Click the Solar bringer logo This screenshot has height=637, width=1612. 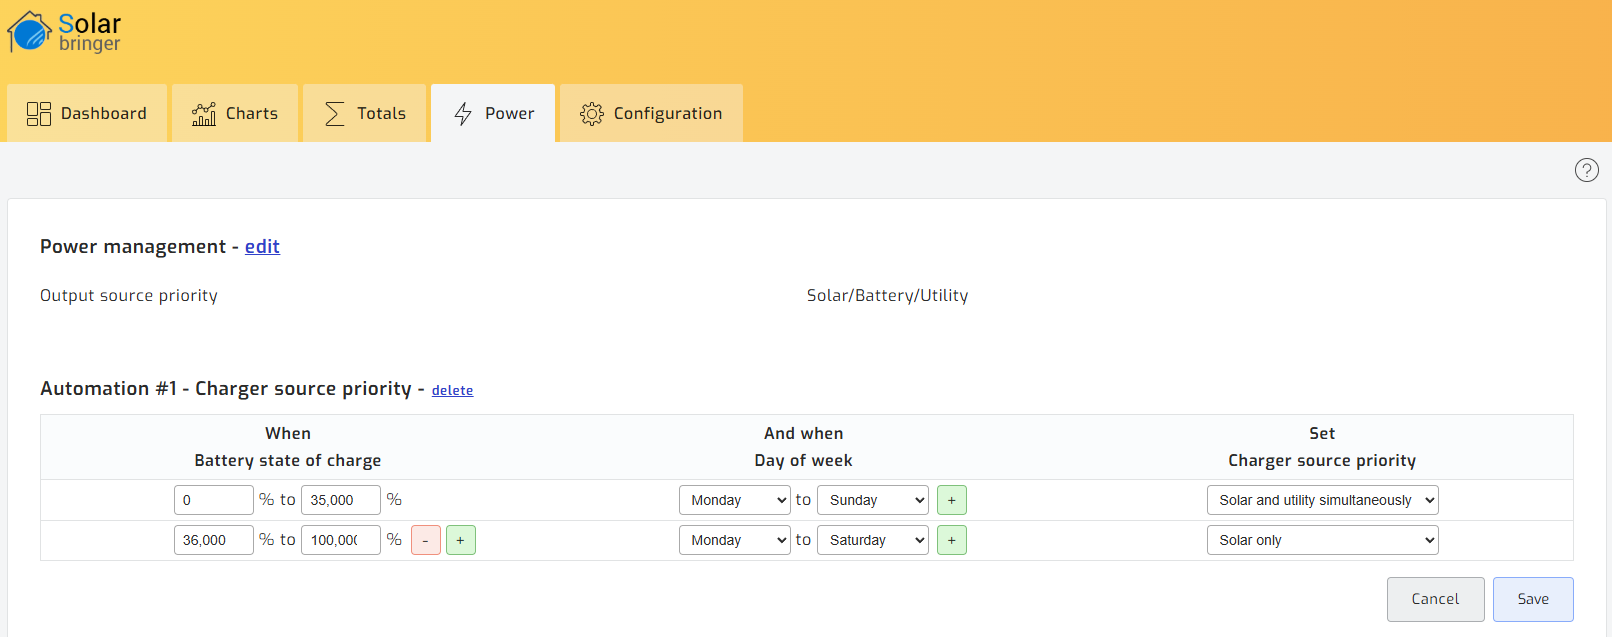pos(65,32)
